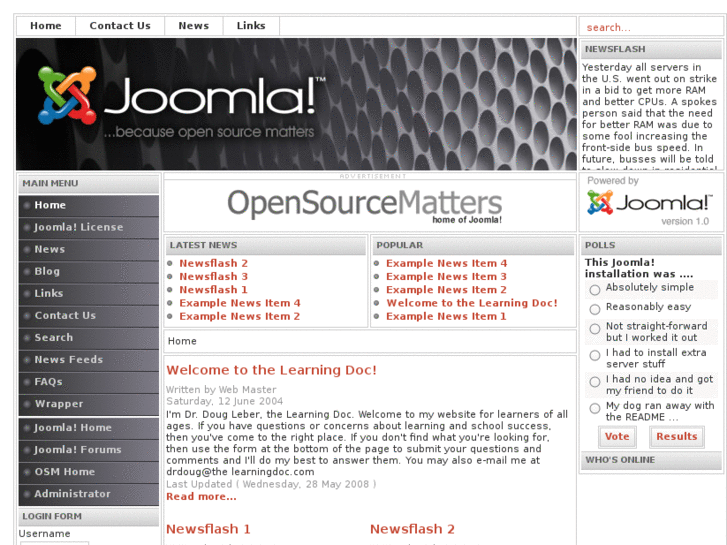
Task: Click the Powered by Joomla! version 1.0 logo
Action: (649, 202)
